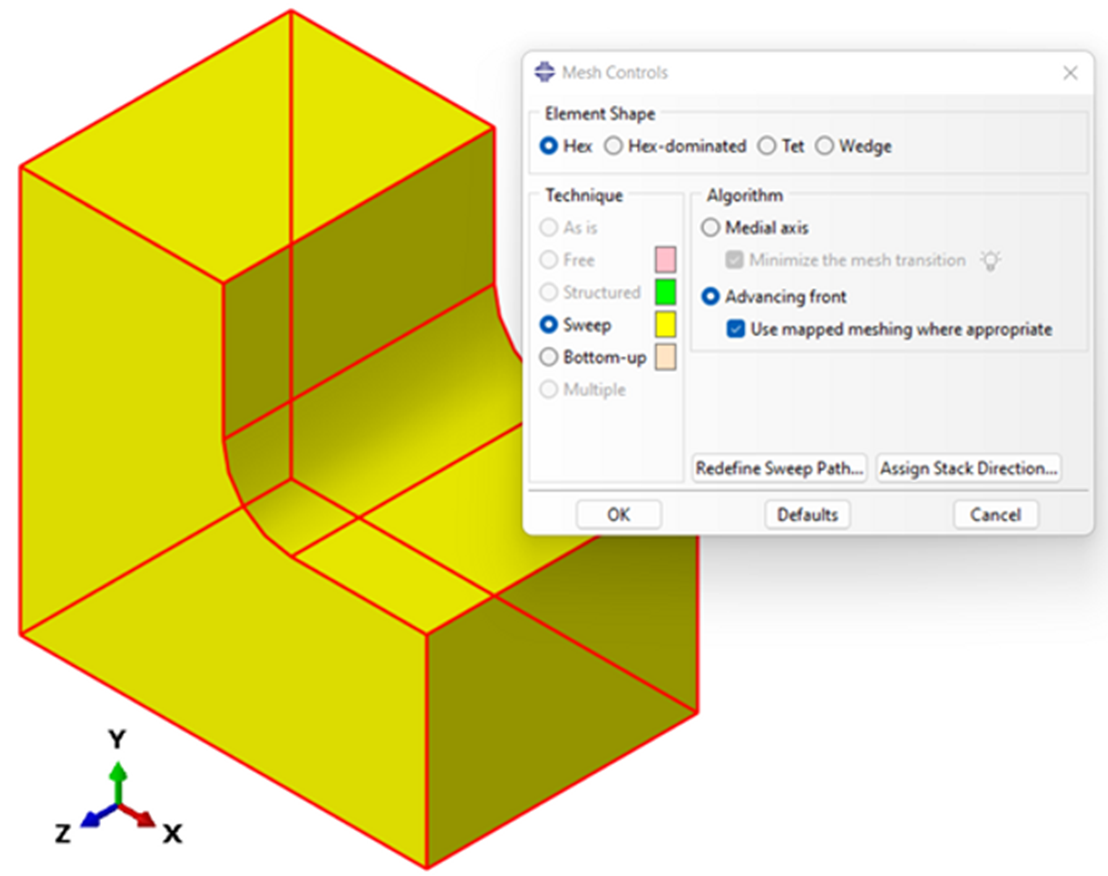Viewport: 1108px width, 876px height.
Task: Uncheck Use mapped meshing where appropriate
Action: tap(736, 329)
